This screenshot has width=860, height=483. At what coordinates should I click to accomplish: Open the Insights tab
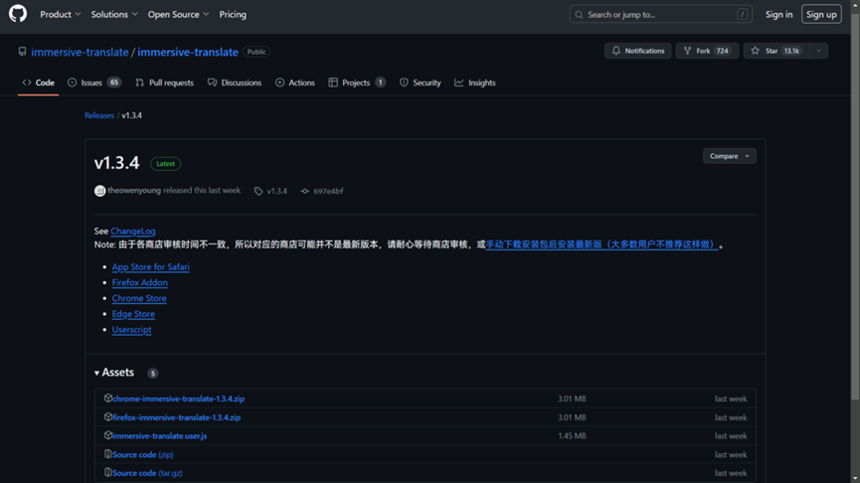click(x=475, y=83)
